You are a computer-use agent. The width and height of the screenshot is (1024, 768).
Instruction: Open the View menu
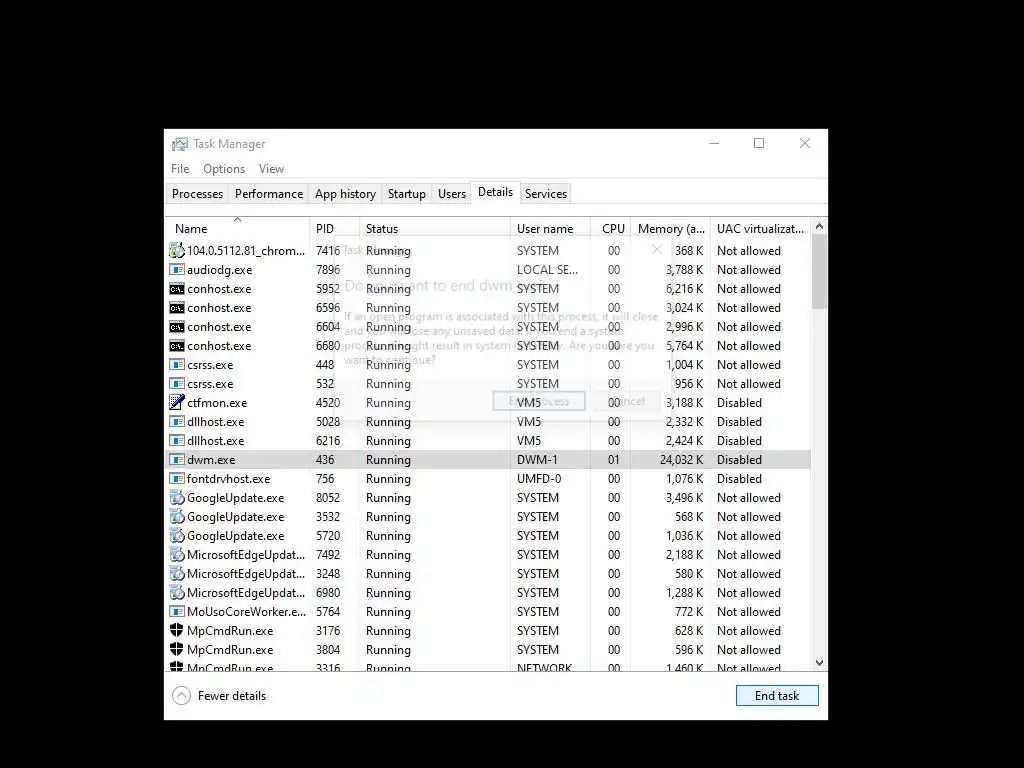point(271,168)
